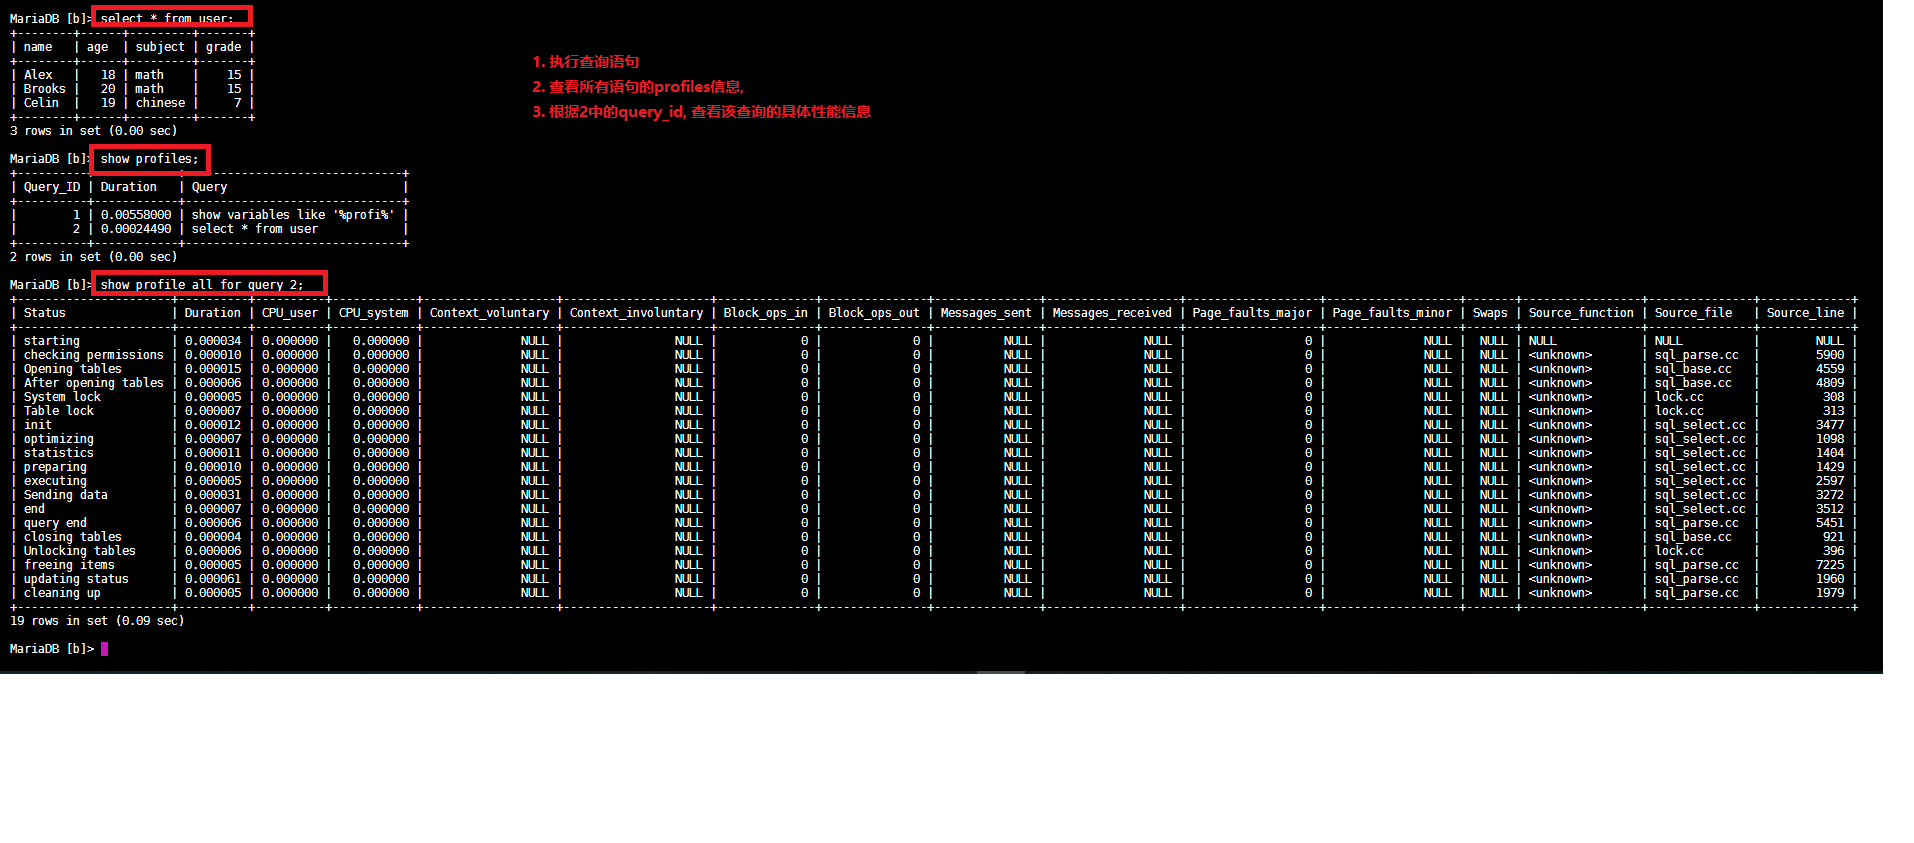
Task: Click the 'Query' column header of the profiles table
Action: click(210, 187)
